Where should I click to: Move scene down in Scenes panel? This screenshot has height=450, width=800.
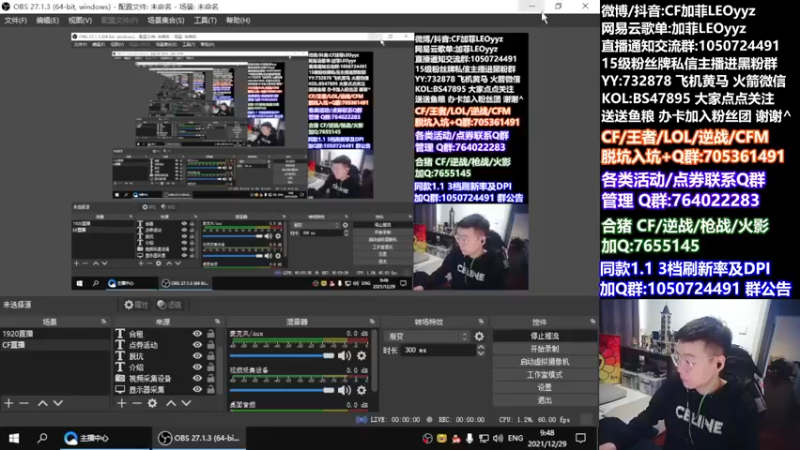[58, 403]
